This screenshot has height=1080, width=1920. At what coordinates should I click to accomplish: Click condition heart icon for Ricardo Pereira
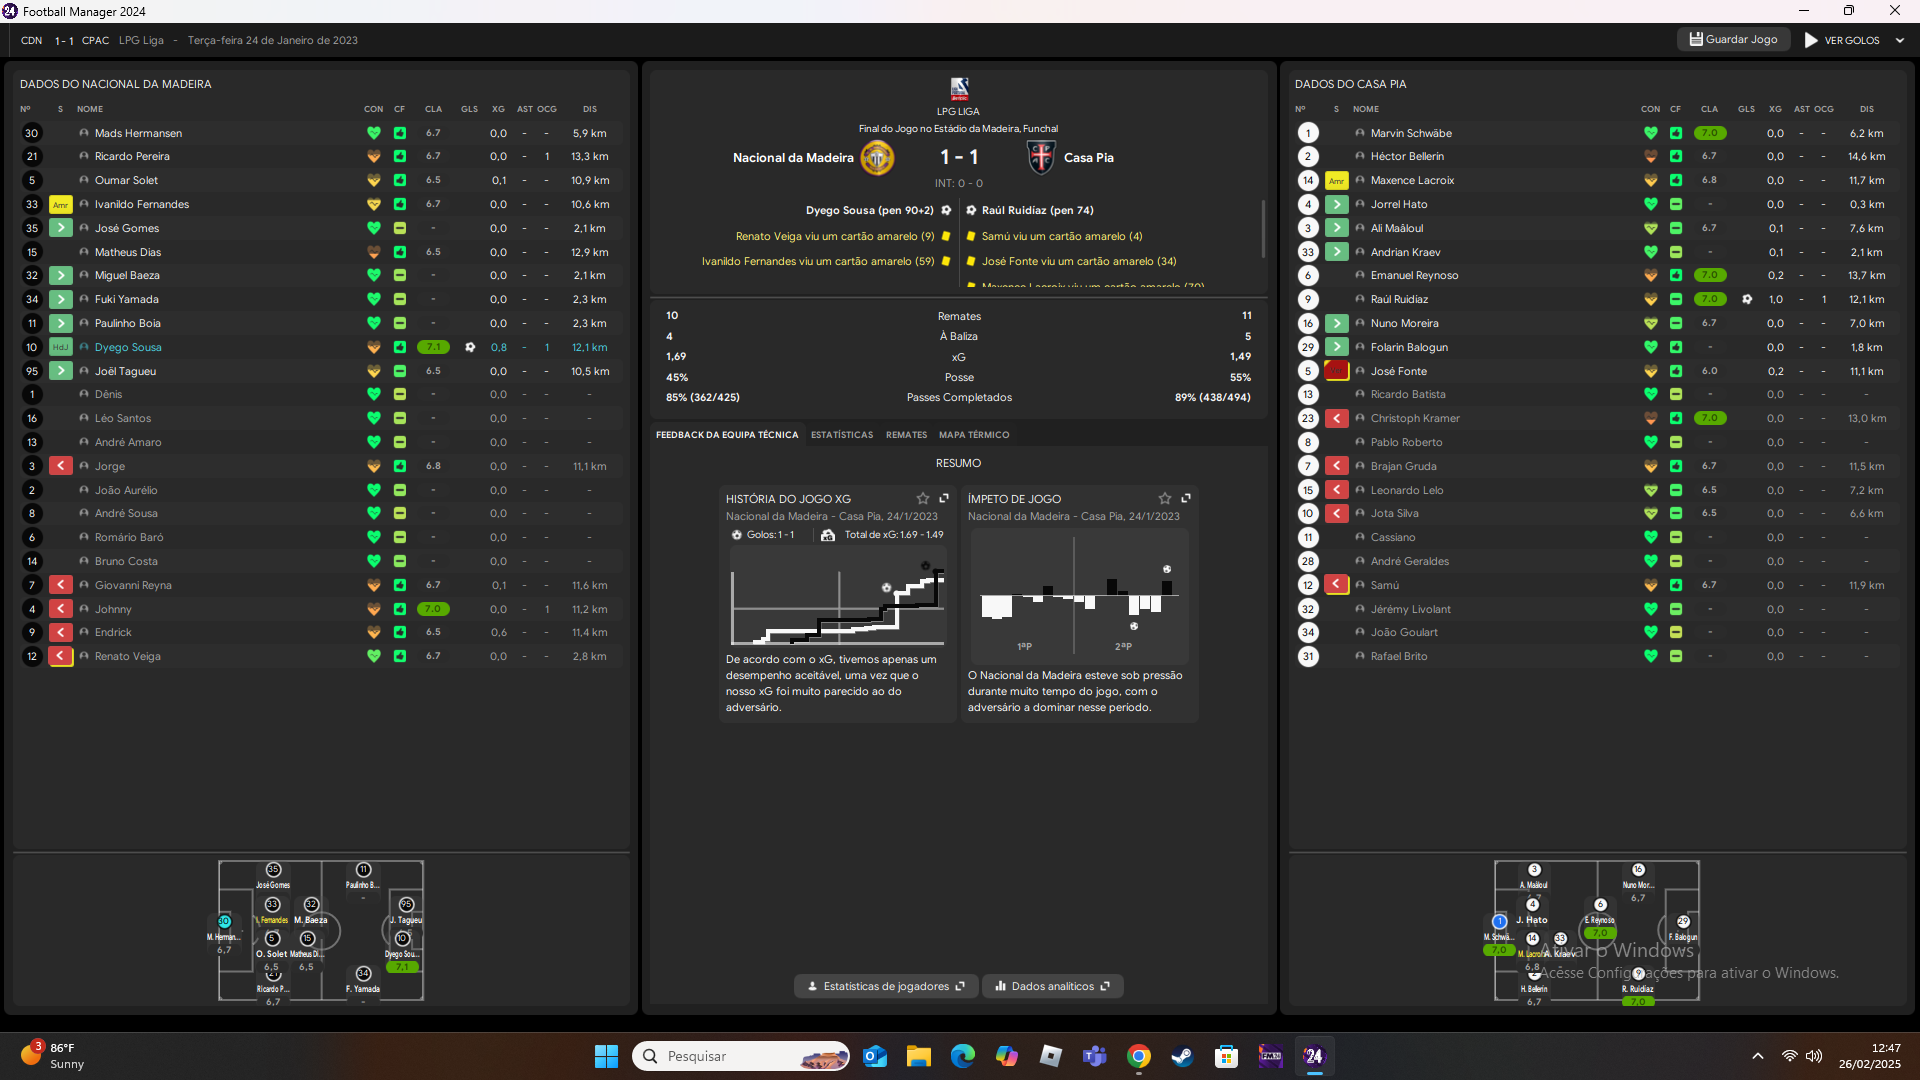[373, 157]
